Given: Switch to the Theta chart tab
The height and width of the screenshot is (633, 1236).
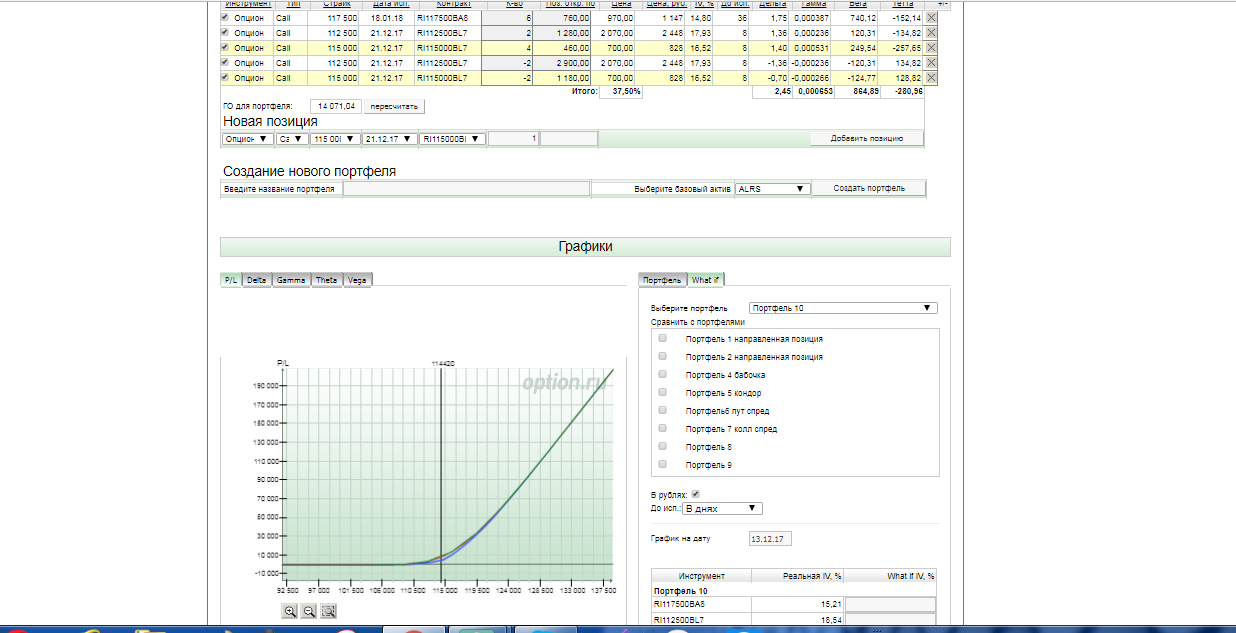Looking at the screenshot, I should click(326, 280).
